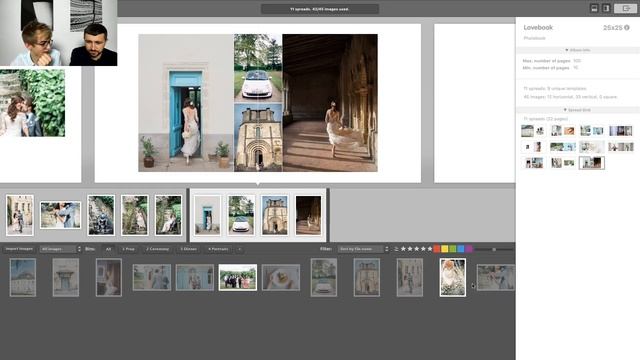Click the Lovebook album title
Screen dimensions: 640x360
[538, 27]
